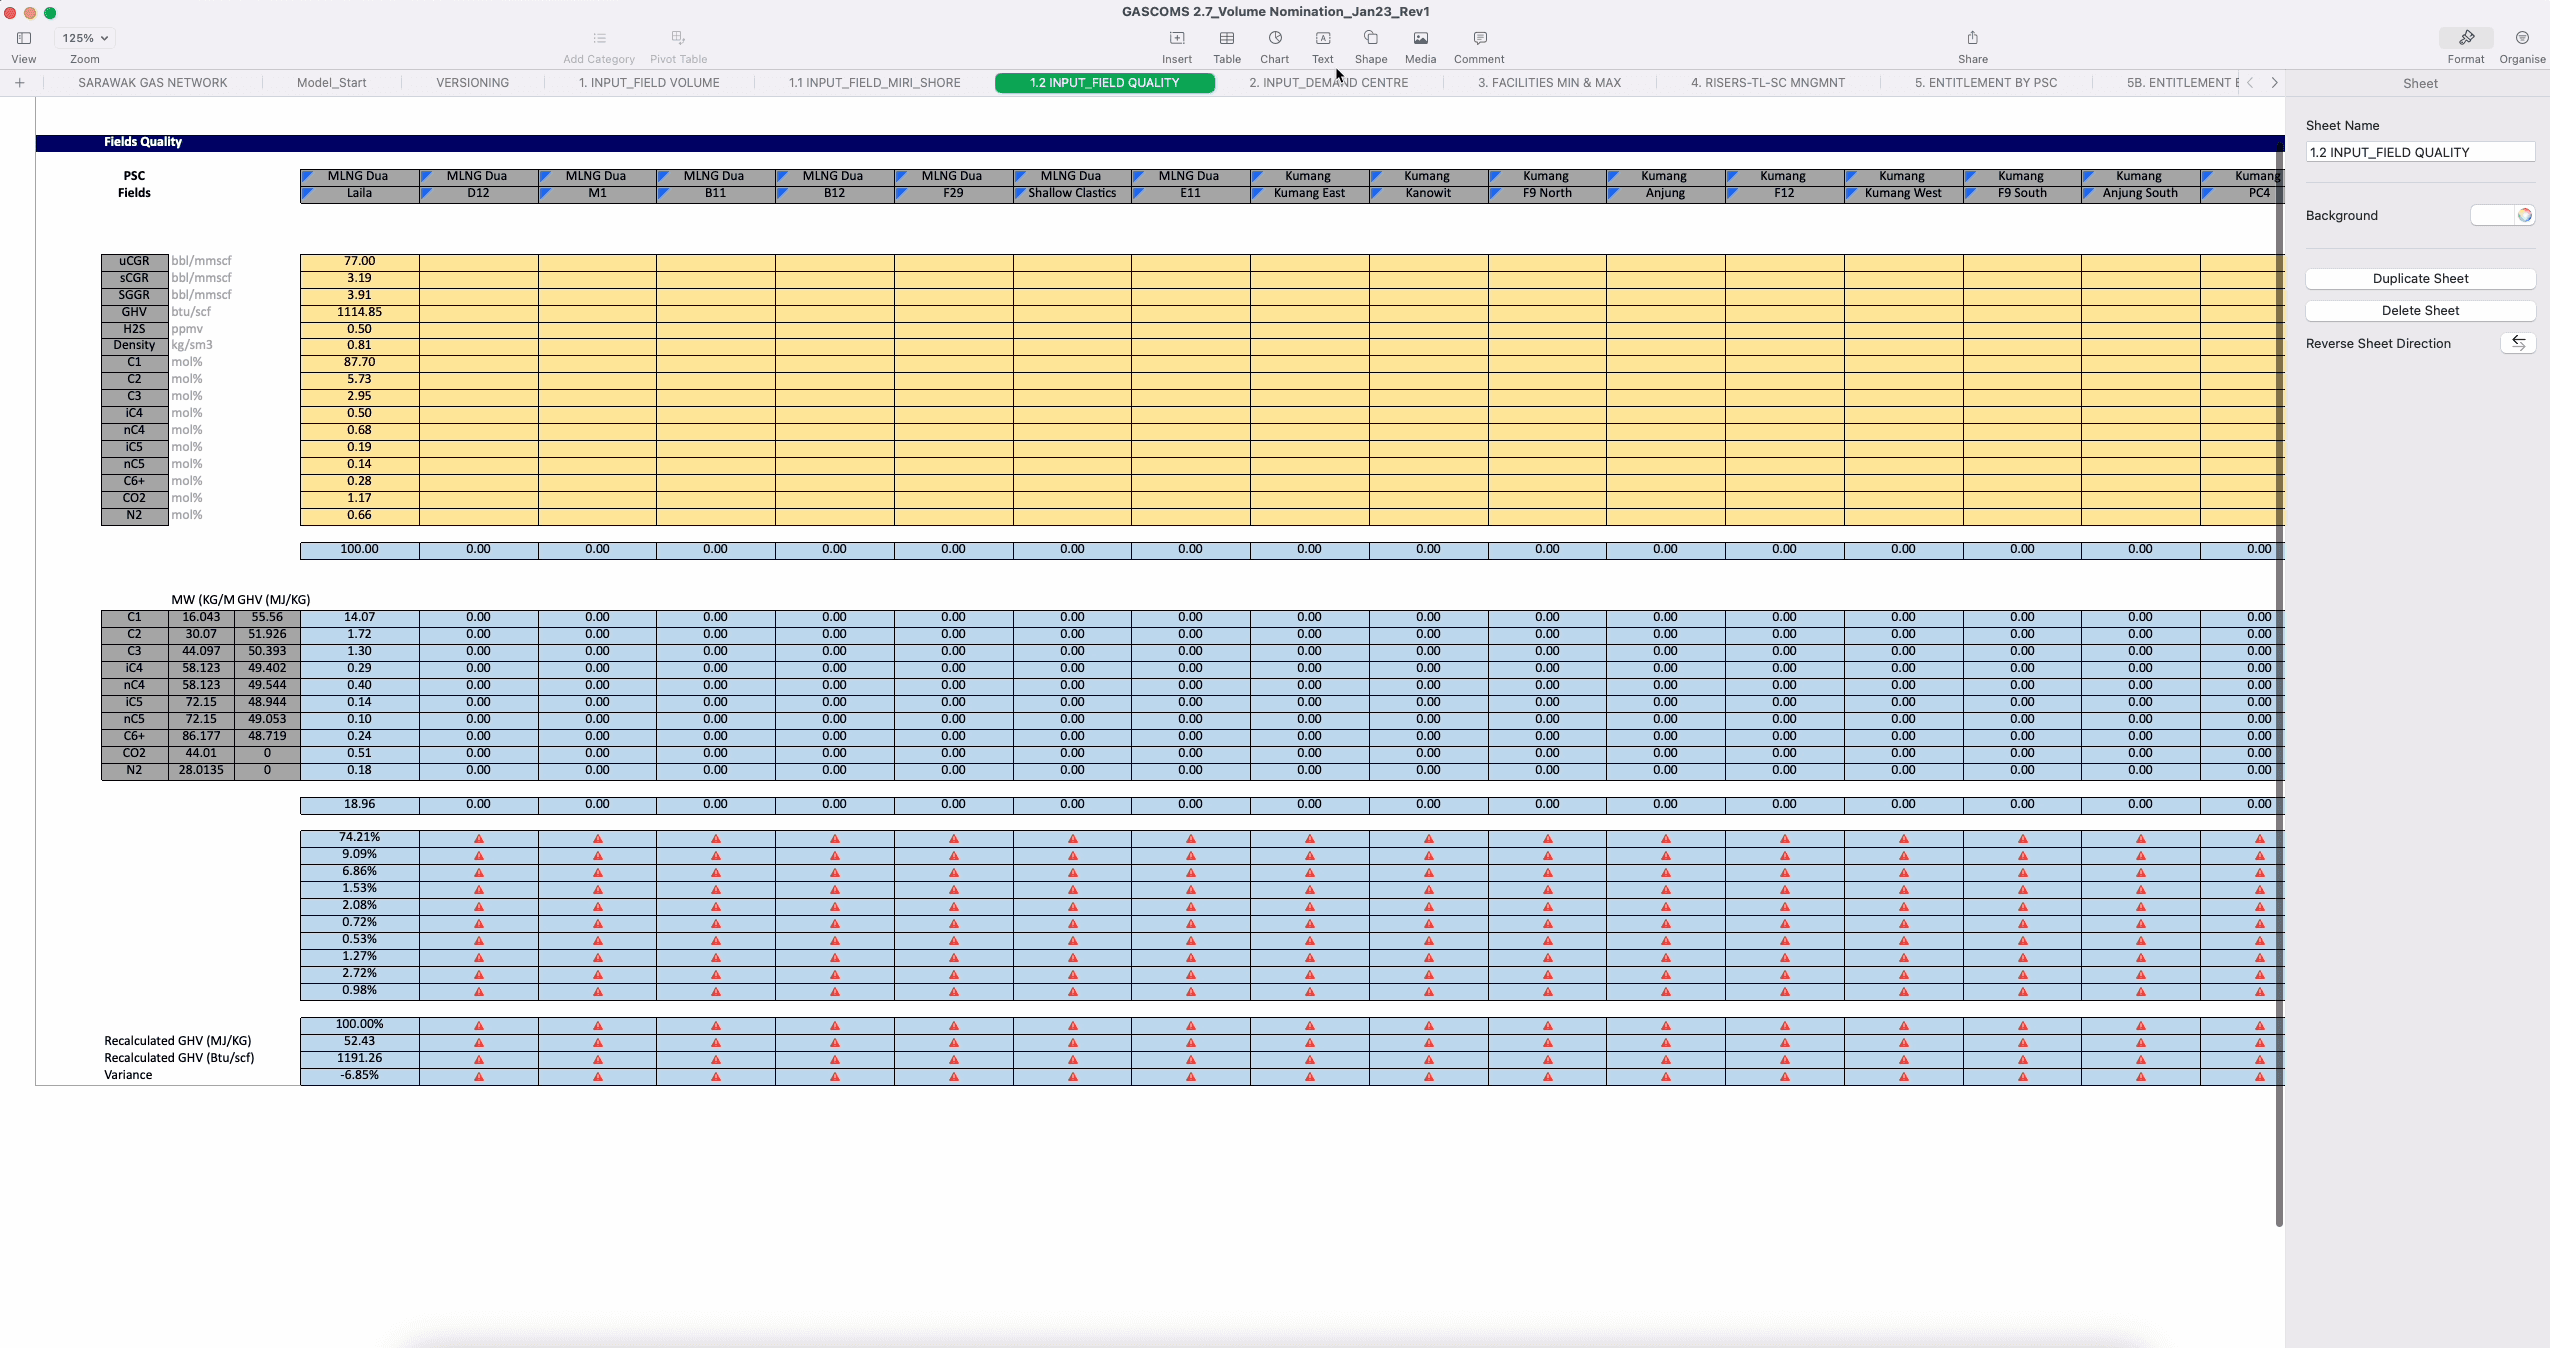
Task: Click the Sheet Name input field
Action: 2420,152
